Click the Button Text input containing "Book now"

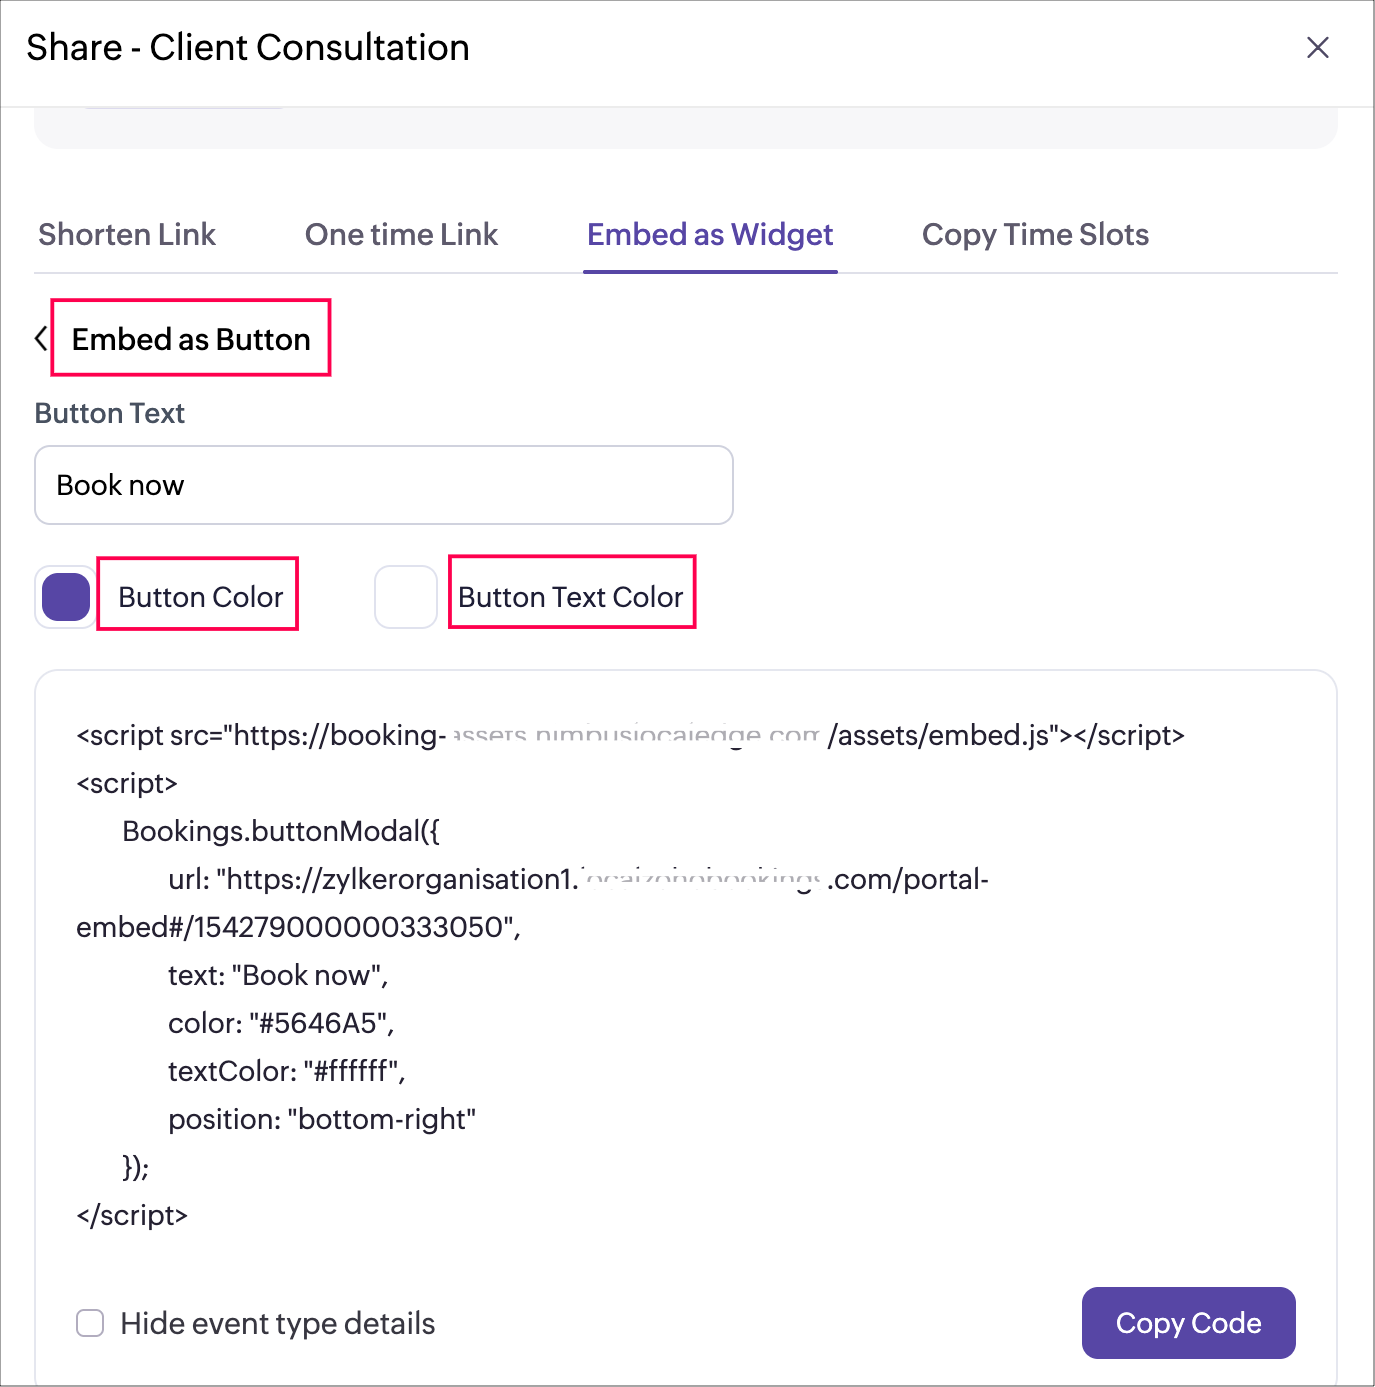[x=383, y=485]
